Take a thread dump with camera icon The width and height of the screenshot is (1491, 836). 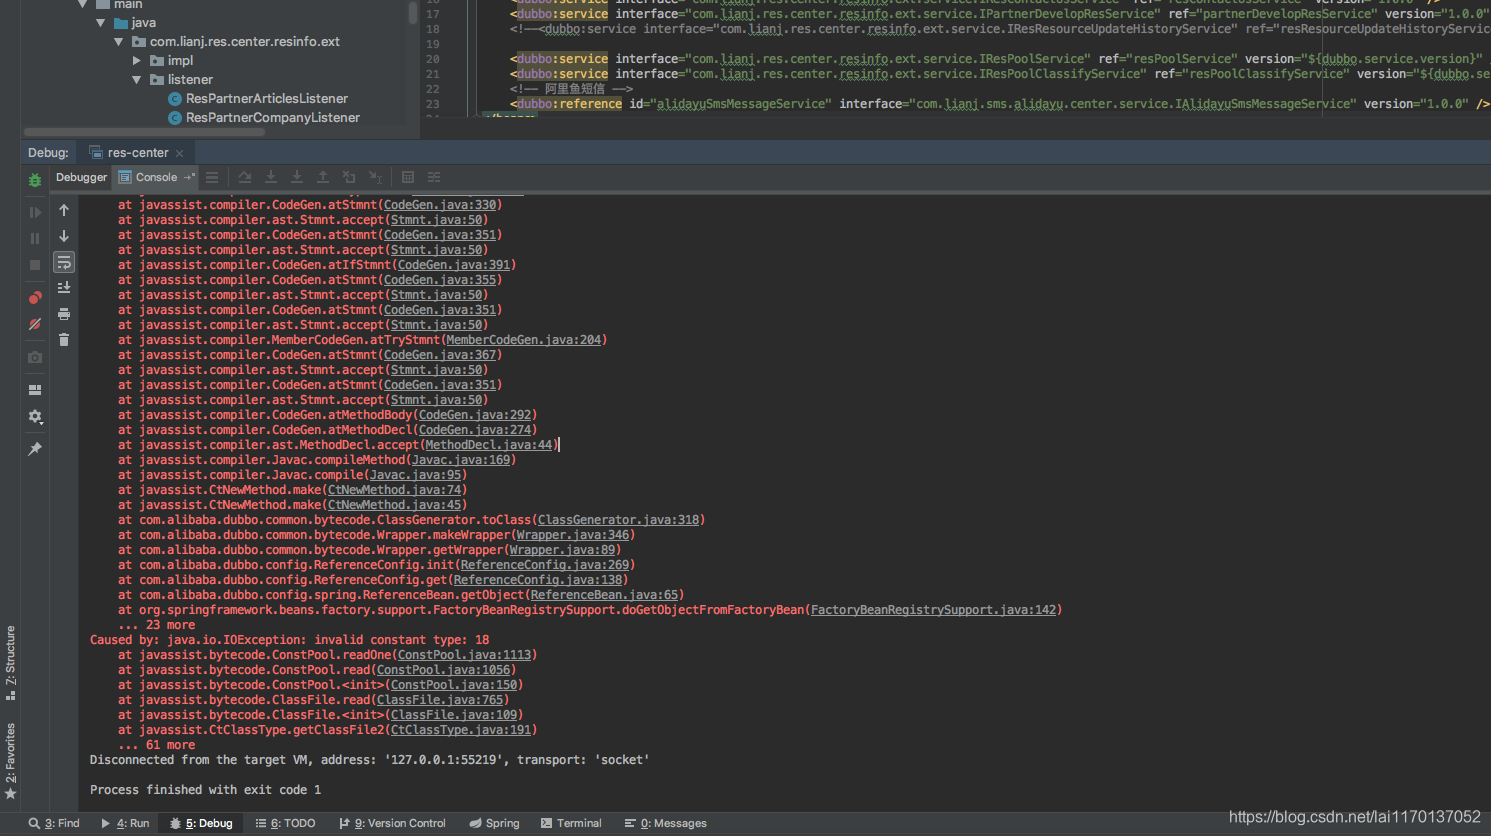[x=35, y=355]
